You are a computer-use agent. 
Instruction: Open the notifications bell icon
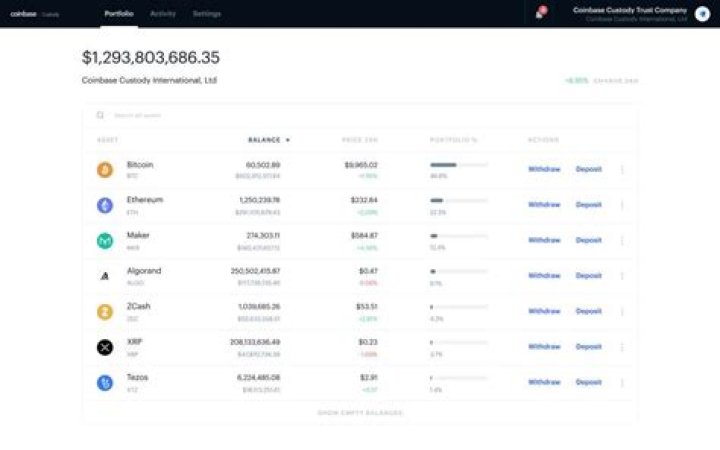pos(540,13)
